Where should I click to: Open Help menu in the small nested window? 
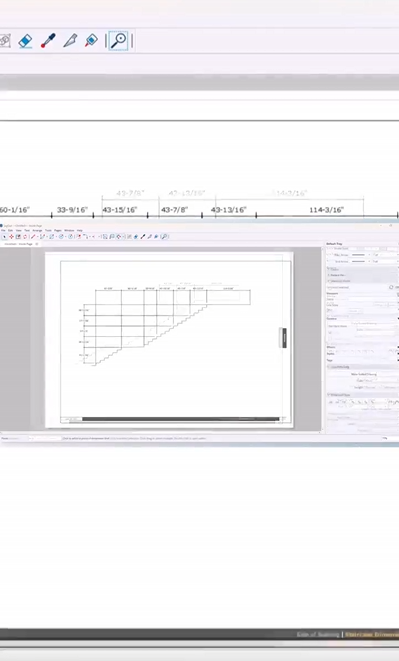(79, 230)
